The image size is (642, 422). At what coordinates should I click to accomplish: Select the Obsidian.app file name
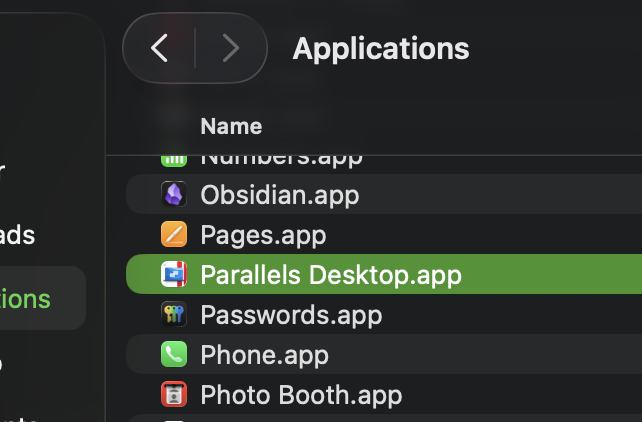(x=279, y=194)
